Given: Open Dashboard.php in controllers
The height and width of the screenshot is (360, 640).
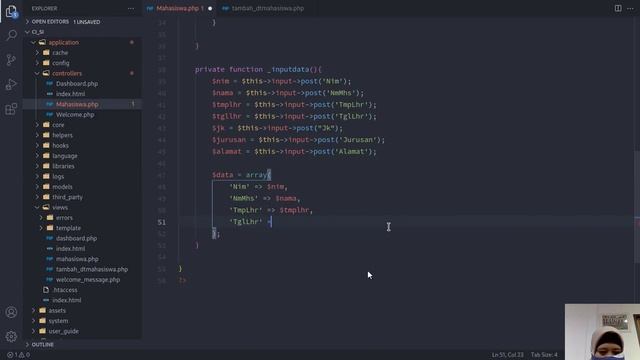Looking at the screenshot, I should coord(77,84).
